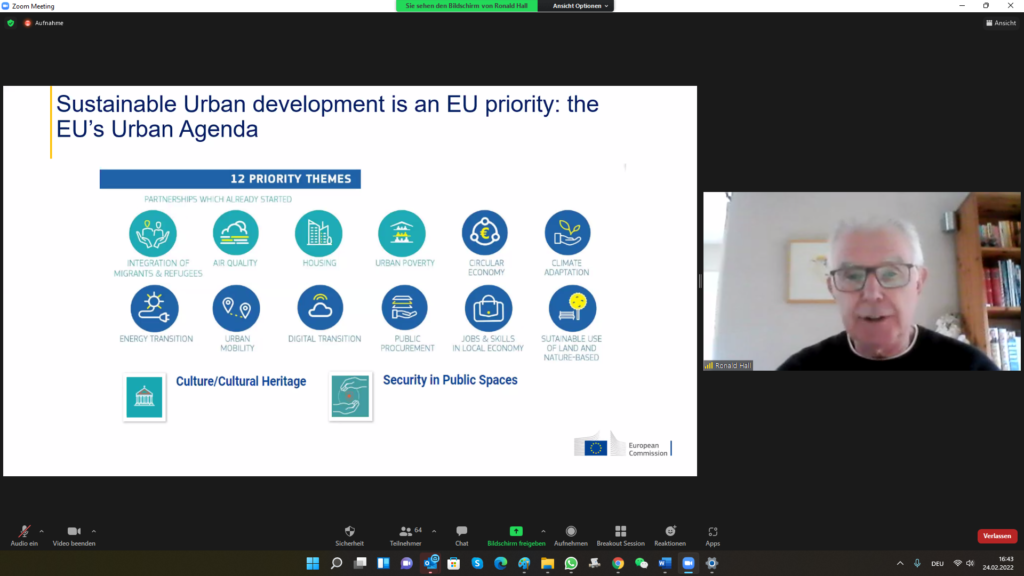The height and width of the screenshot is (576, 1024).
Task: Open the Windows Start menu
Action: [x=311, y=563]
